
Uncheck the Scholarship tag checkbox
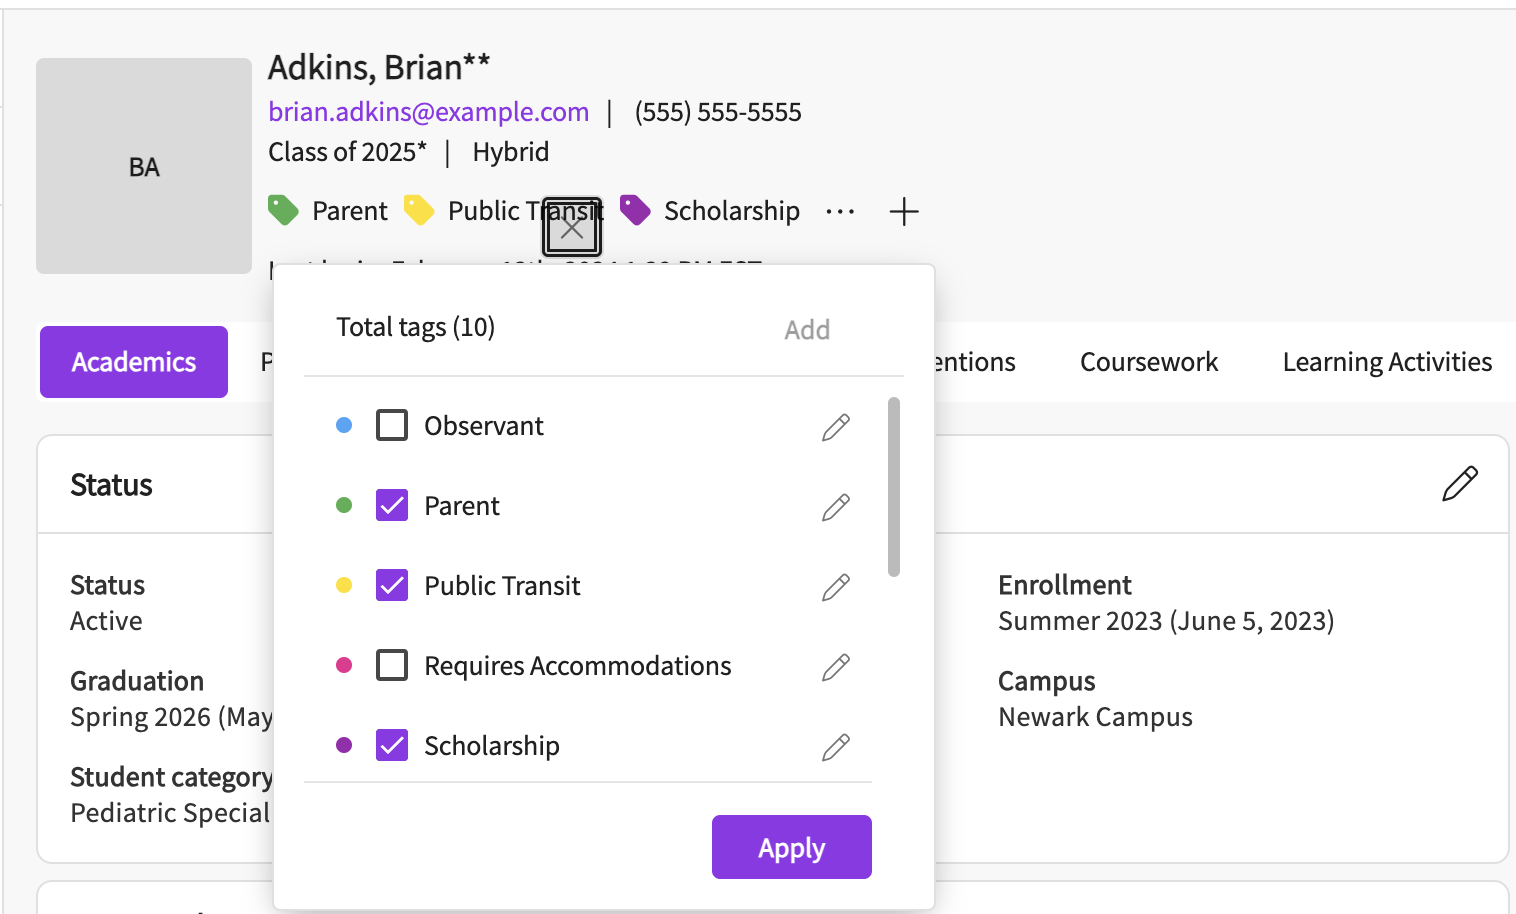coord(392,745)
